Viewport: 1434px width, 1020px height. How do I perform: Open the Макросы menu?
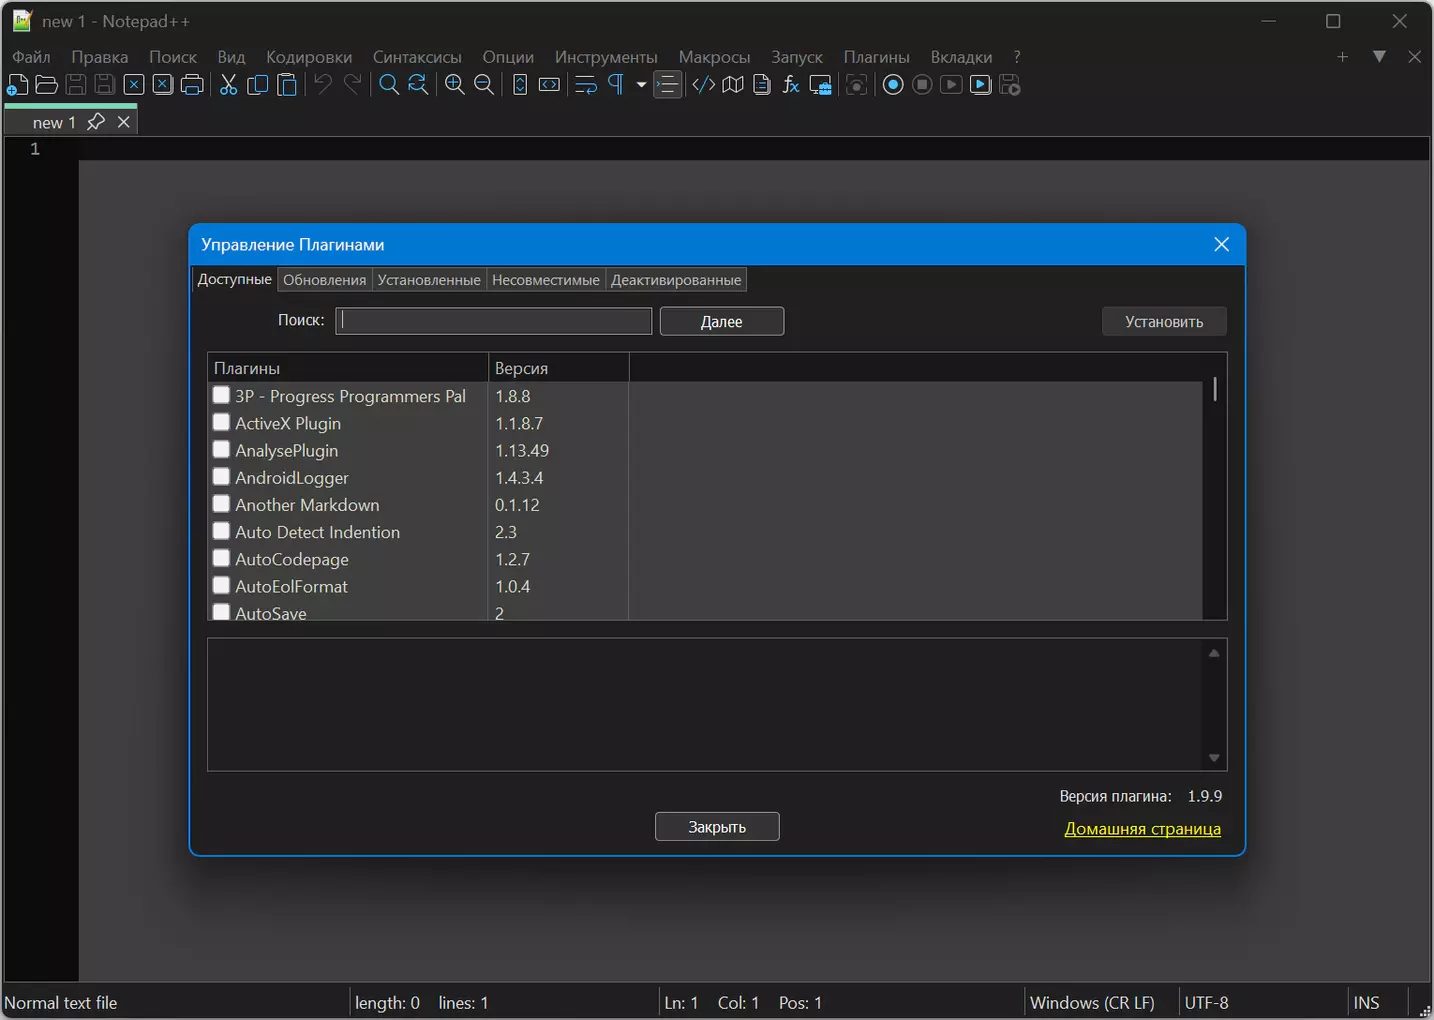pos(714,57)
